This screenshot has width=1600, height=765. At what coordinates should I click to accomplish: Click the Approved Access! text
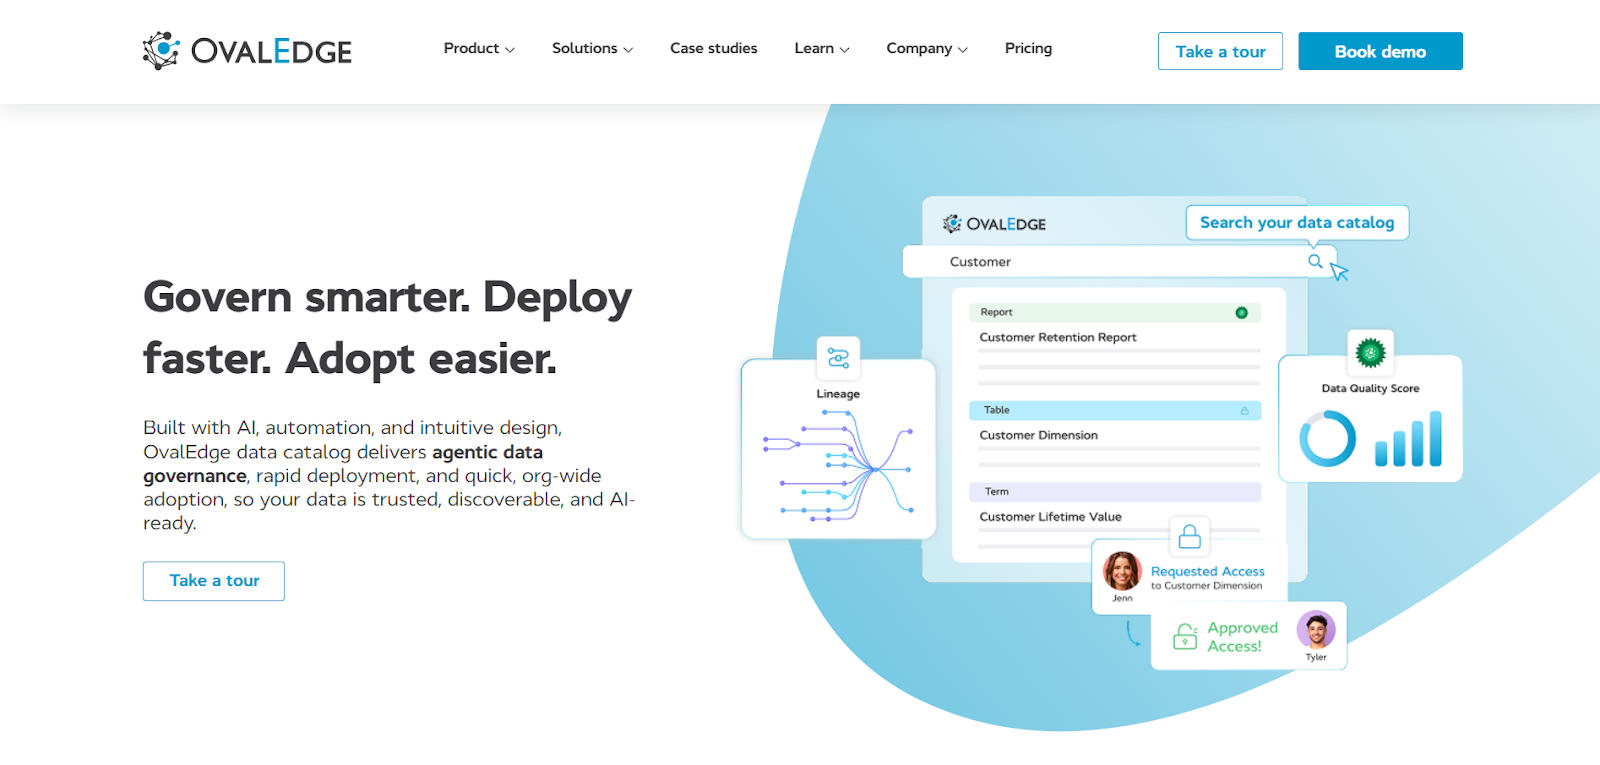pyautogui.click(x=1242, y=637)
